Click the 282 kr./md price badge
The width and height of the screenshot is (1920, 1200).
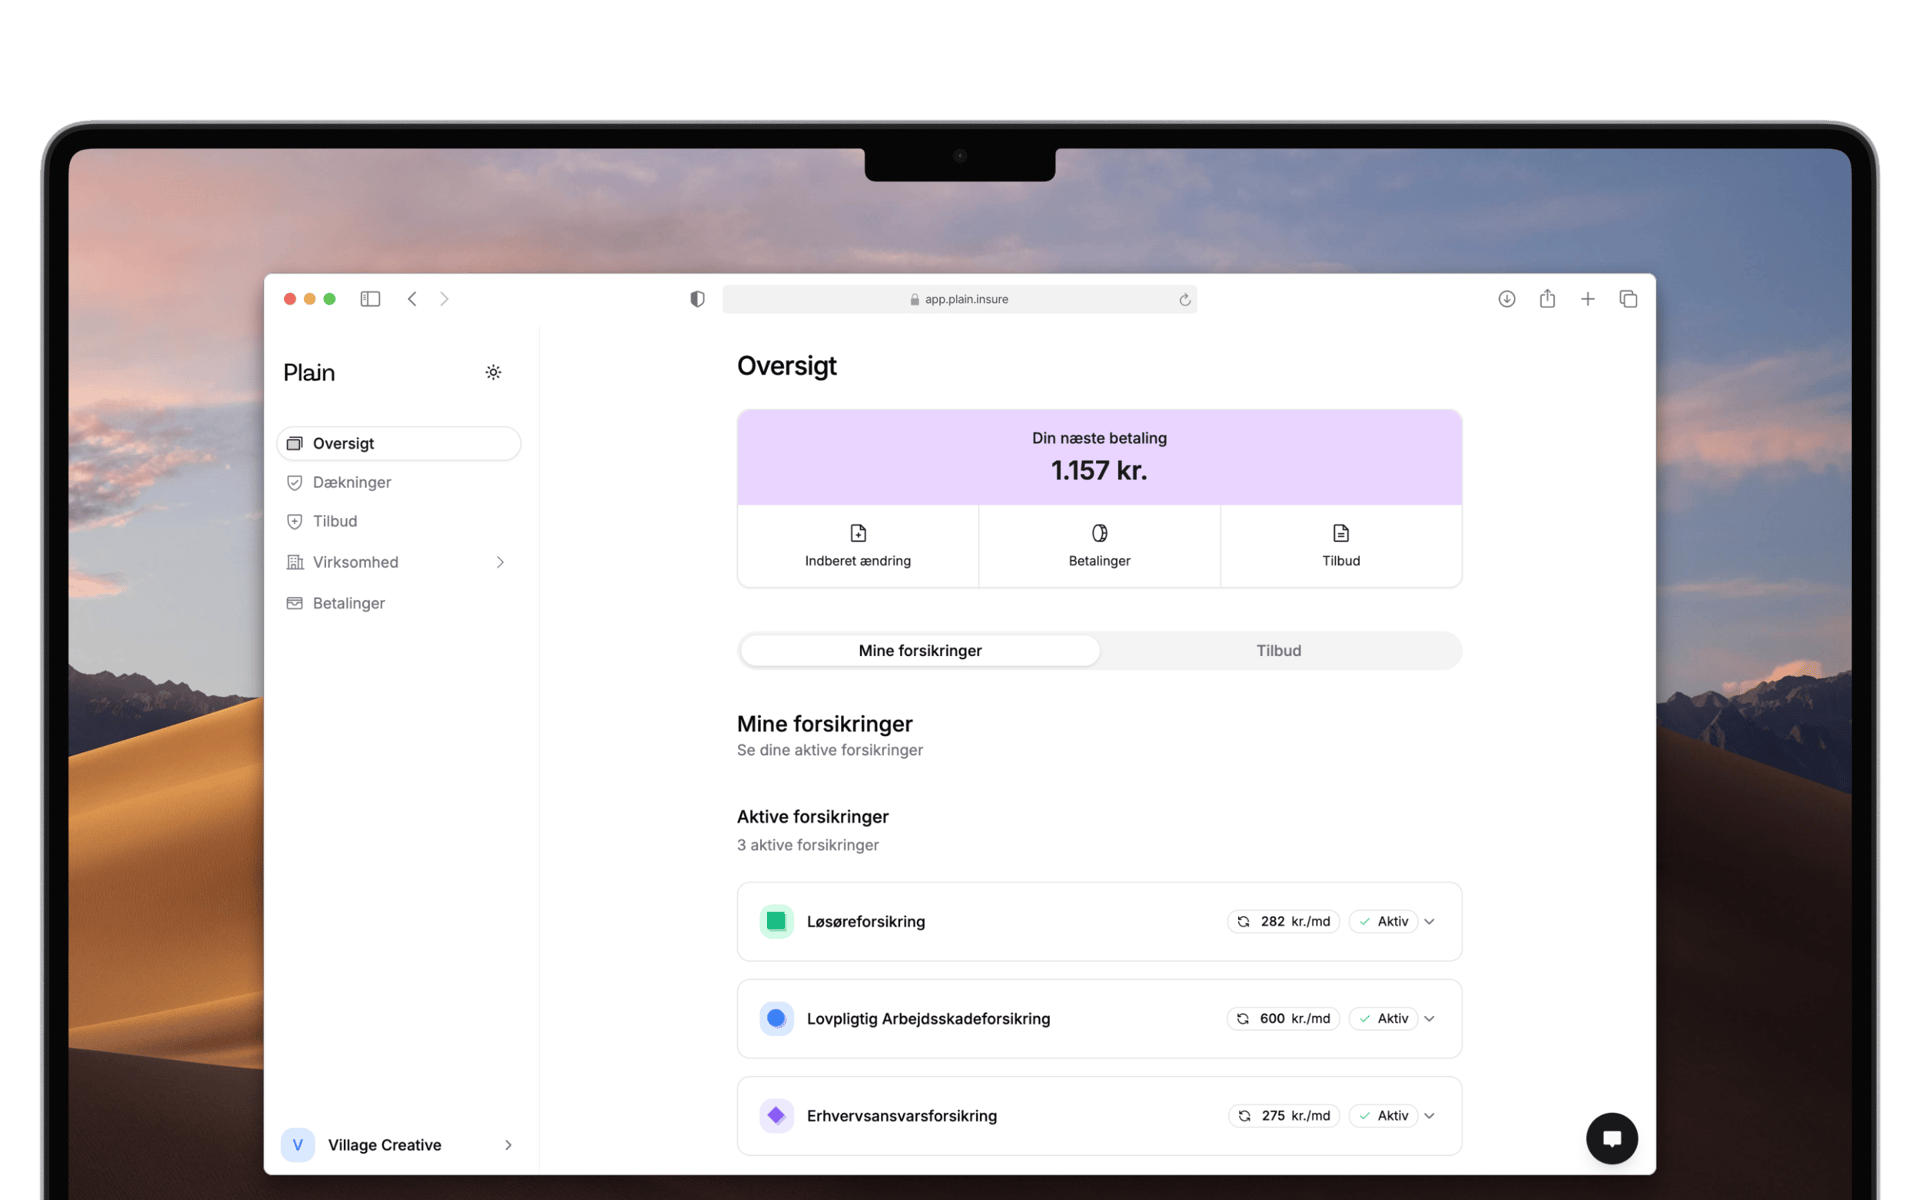[1283, 921]
